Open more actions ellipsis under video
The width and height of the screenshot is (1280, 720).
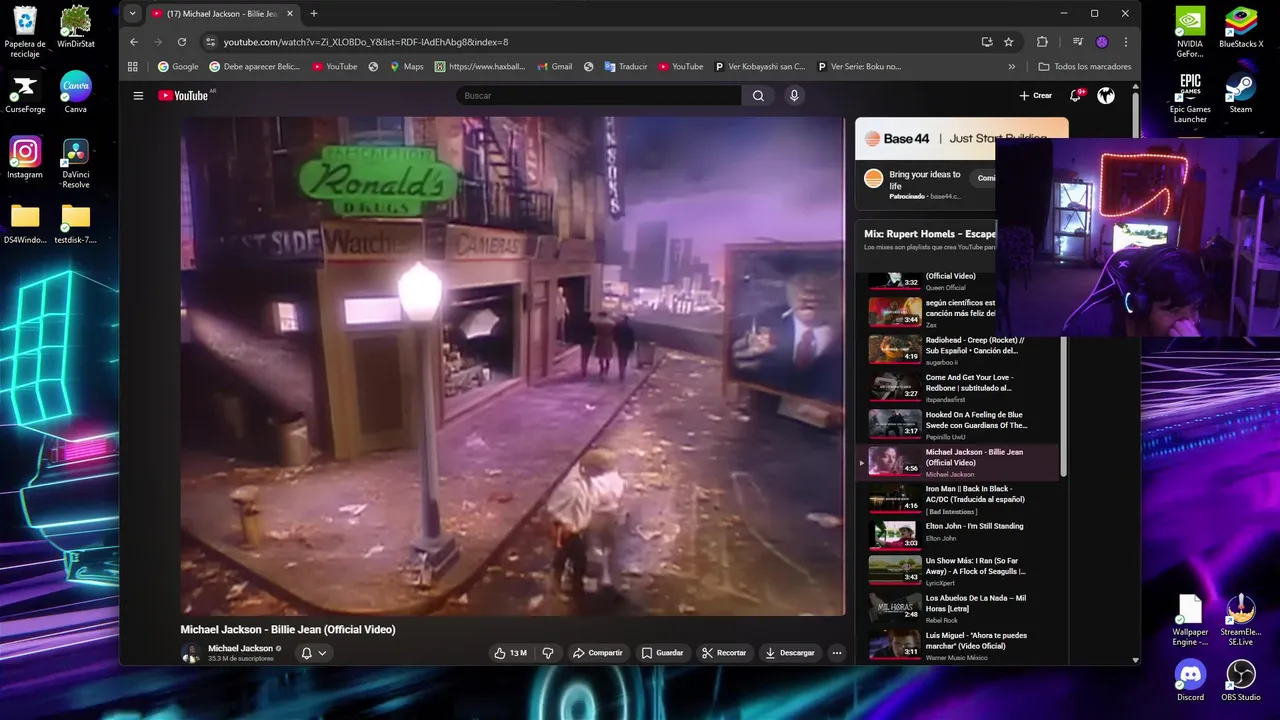tap(837, 653)
